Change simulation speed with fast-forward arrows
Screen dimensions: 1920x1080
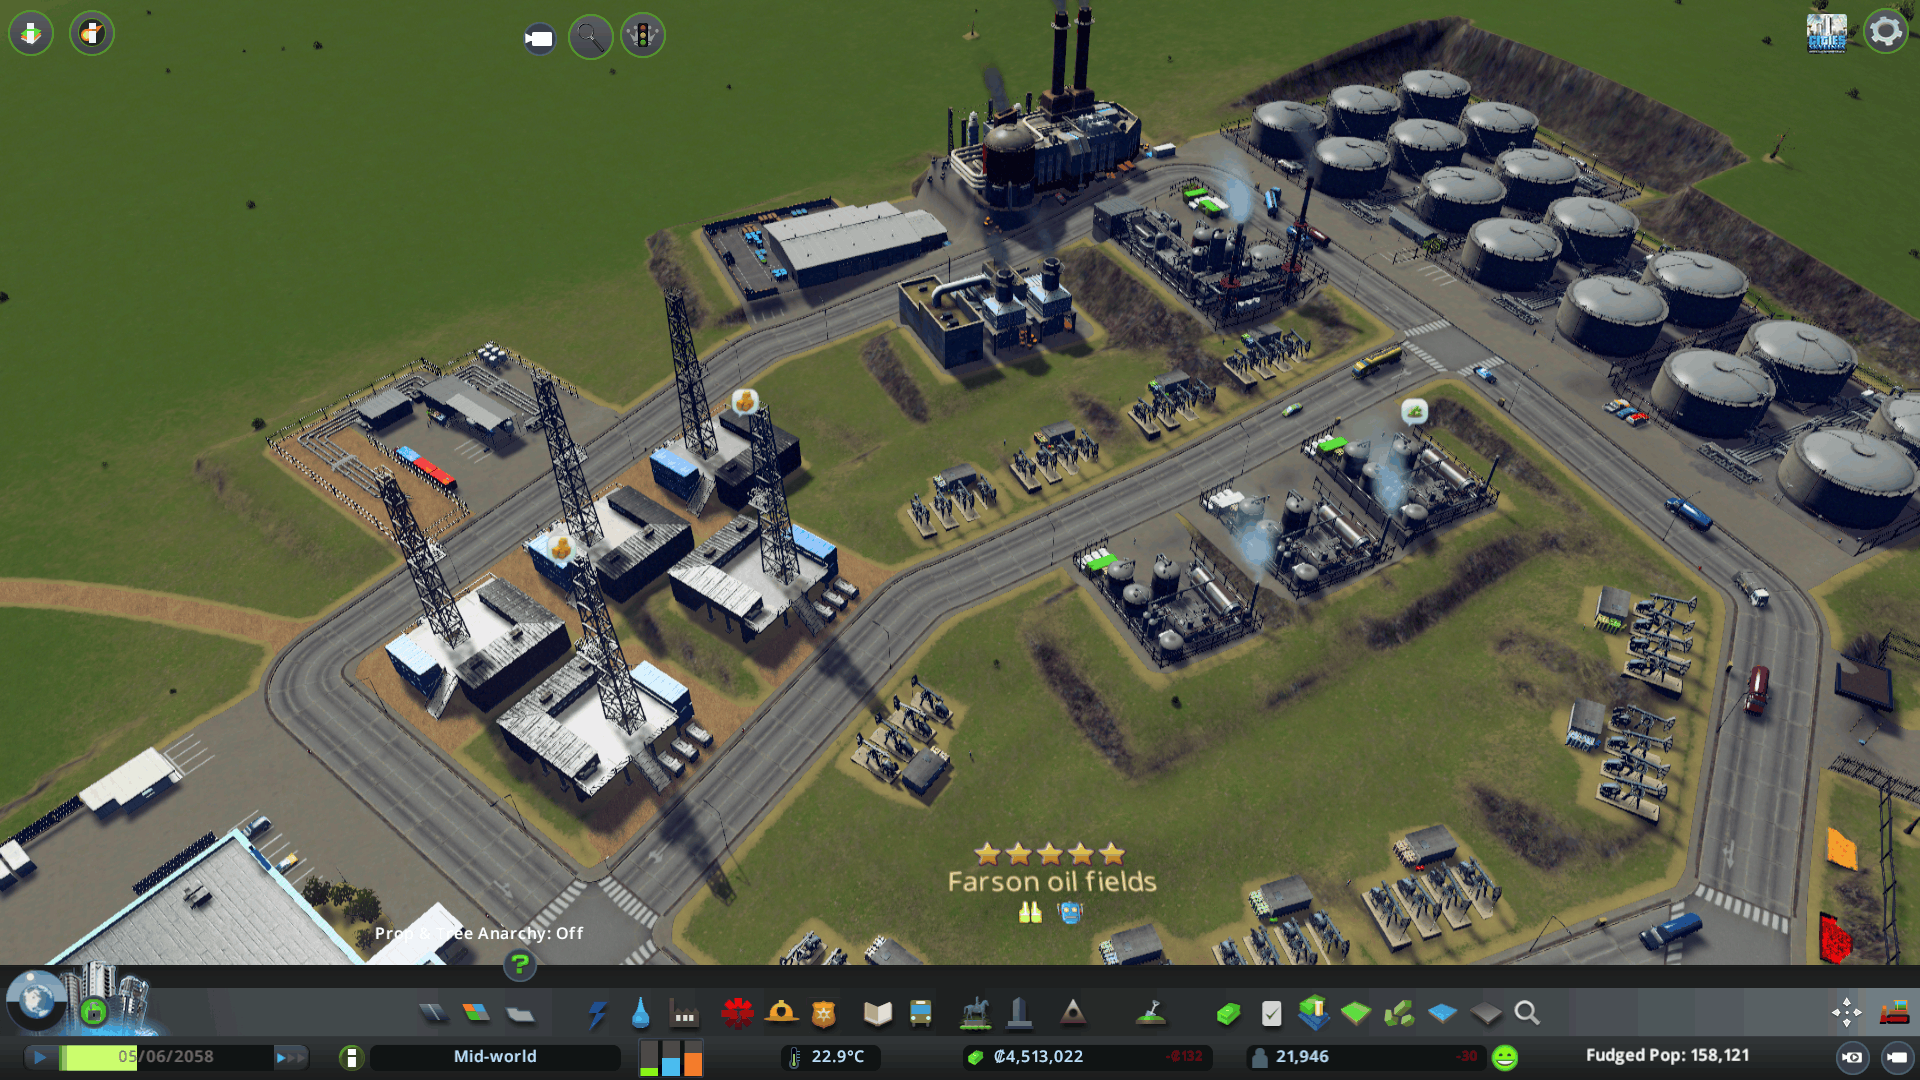point(290,1057)
